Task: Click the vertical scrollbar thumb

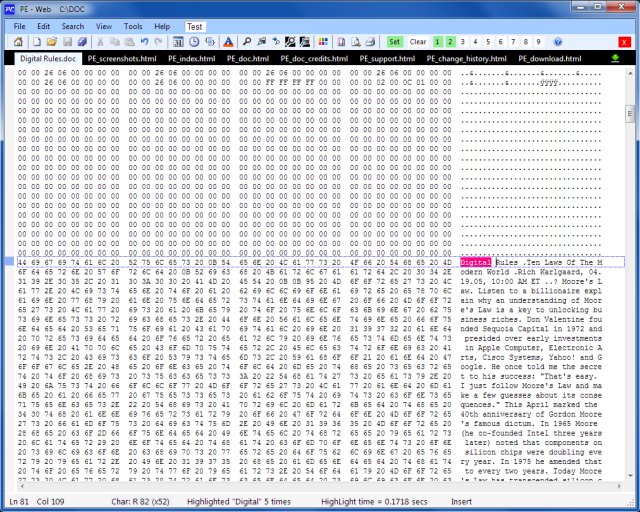Action: tap(630, 114)
